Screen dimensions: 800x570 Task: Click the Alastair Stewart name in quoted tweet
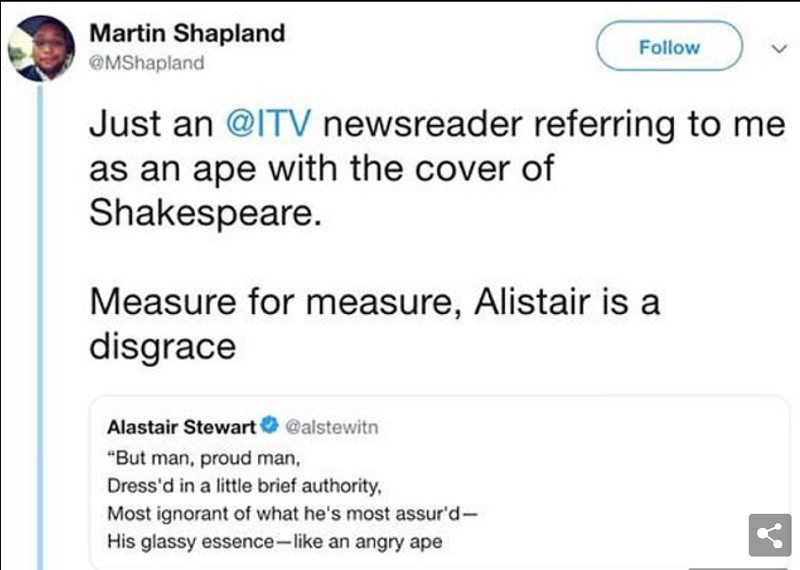coord(181,427)
